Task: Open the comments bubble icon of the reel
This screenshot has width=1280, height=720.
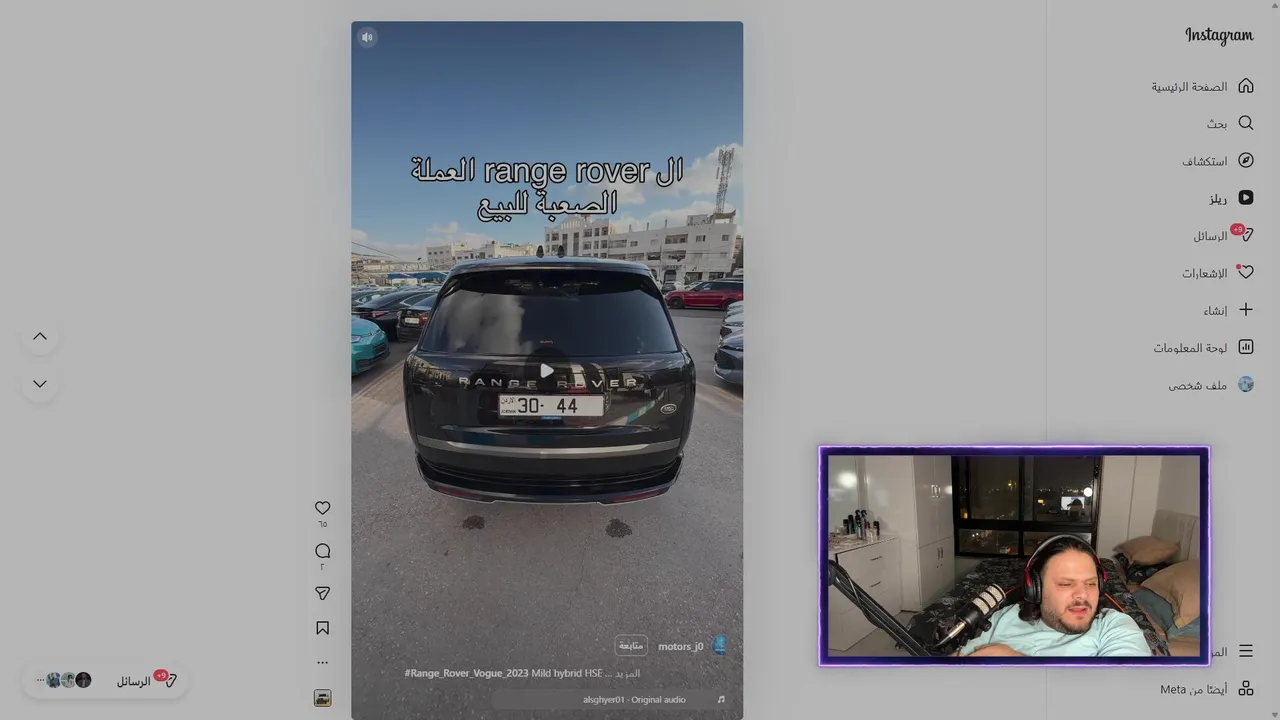Action: 322,551
